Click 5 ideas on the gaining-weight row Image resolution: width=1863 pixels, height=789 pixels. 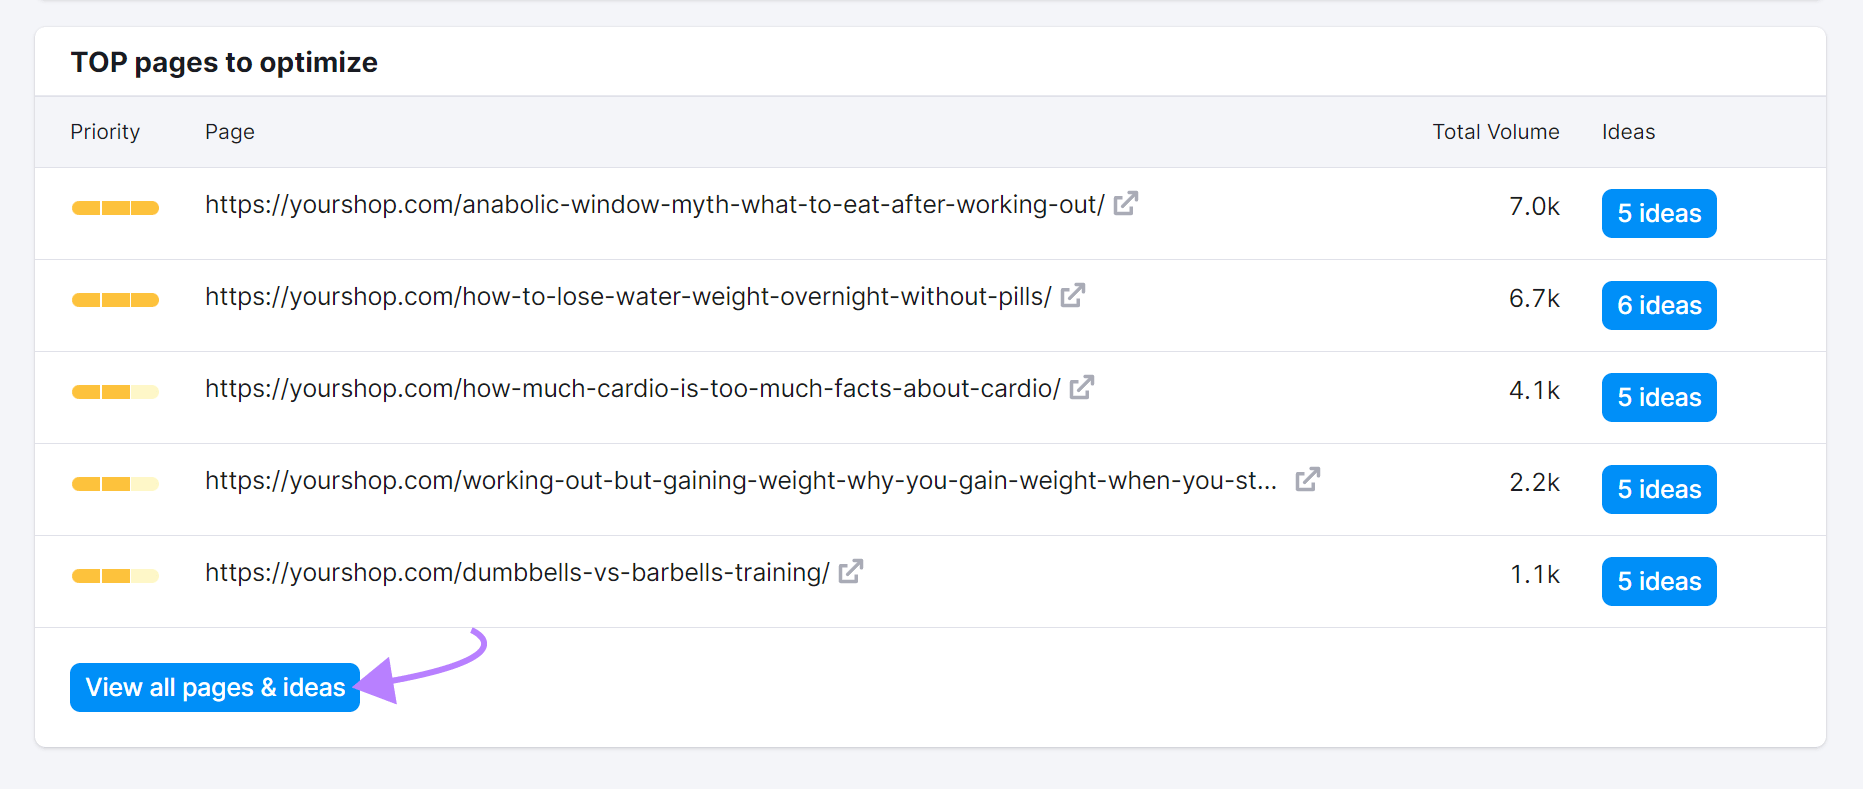1658,489
